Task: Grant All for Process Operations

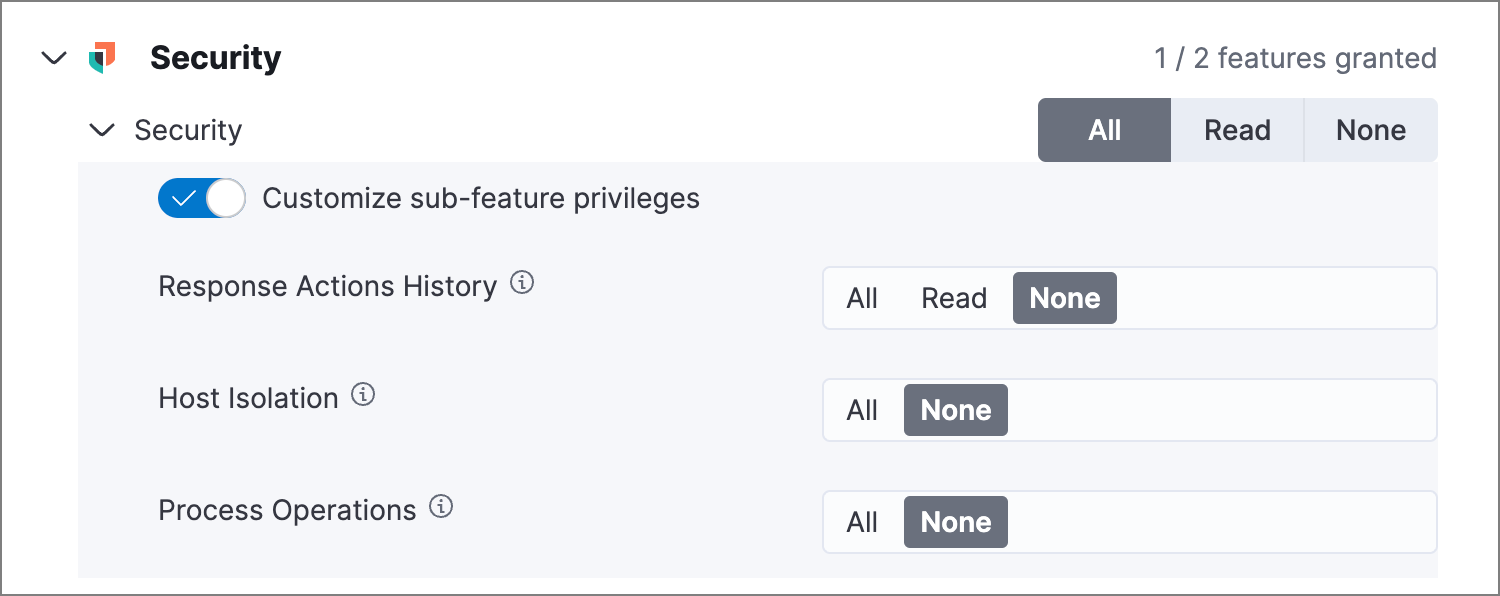Action: 864,521
